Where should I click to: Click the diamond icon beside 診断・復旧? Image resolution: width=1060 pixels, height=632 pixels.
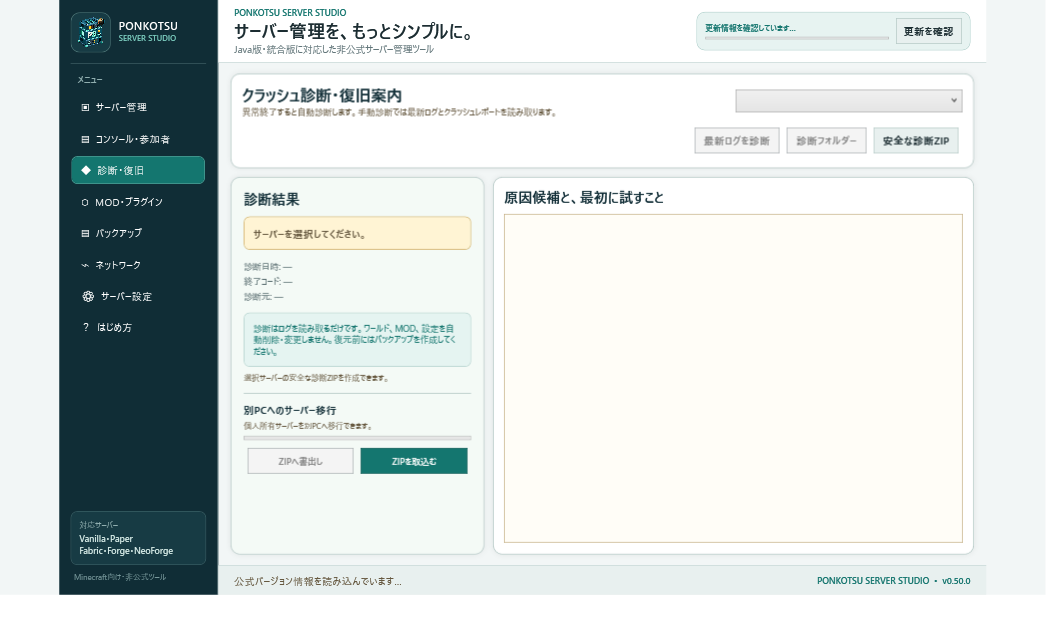point(86,170)
